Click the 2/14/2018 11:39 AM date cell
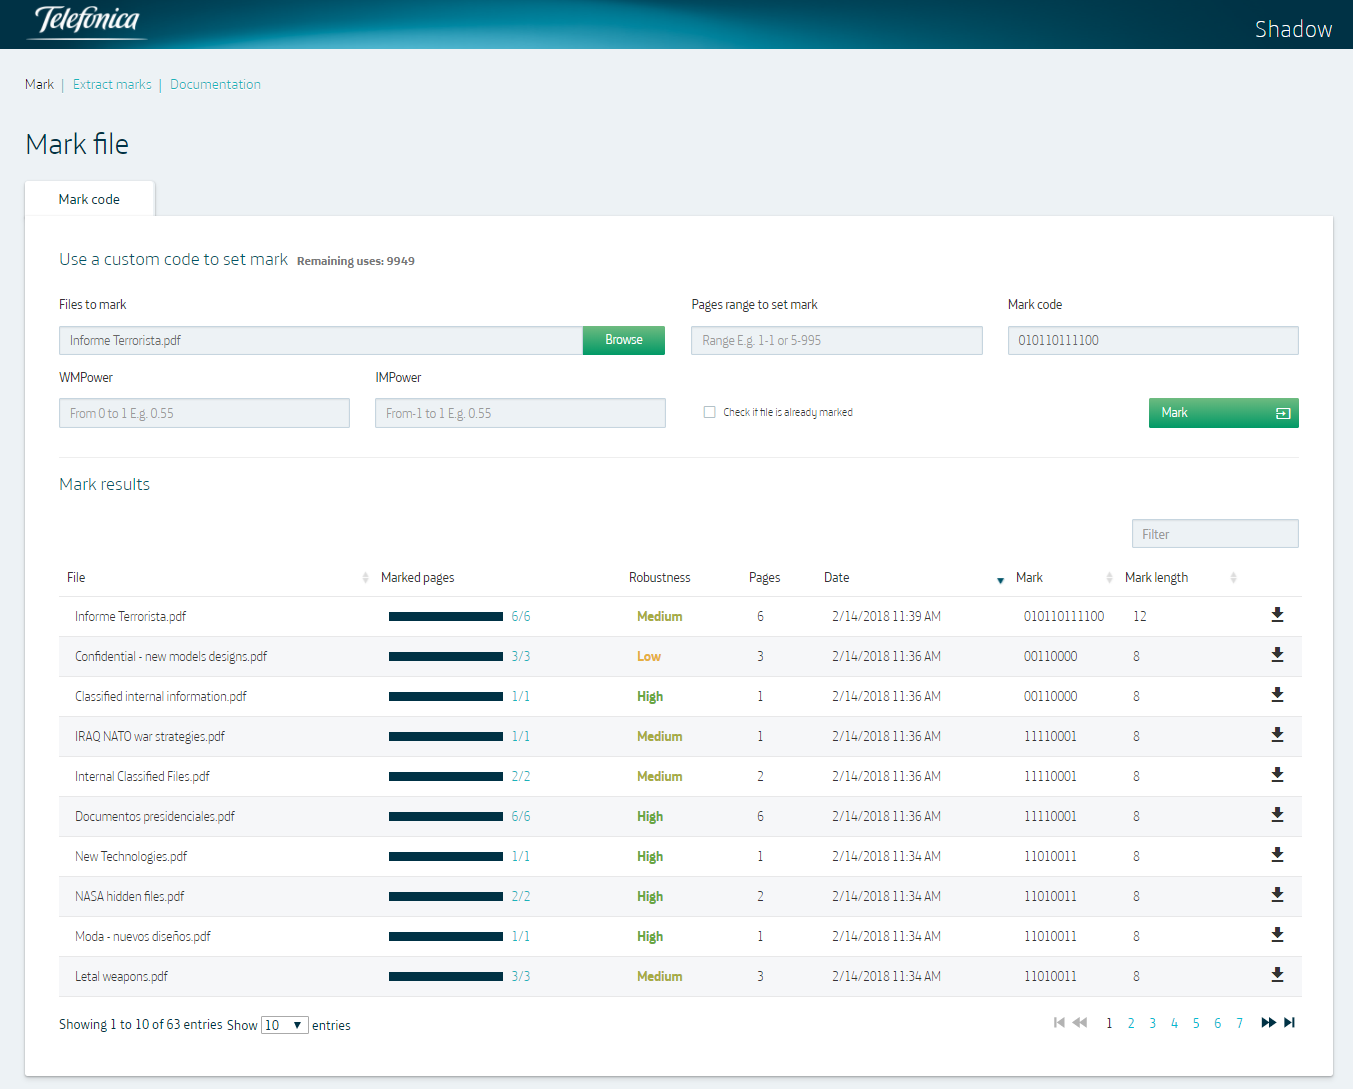This screenshot has height=1089, width=1353. point(886,616)
